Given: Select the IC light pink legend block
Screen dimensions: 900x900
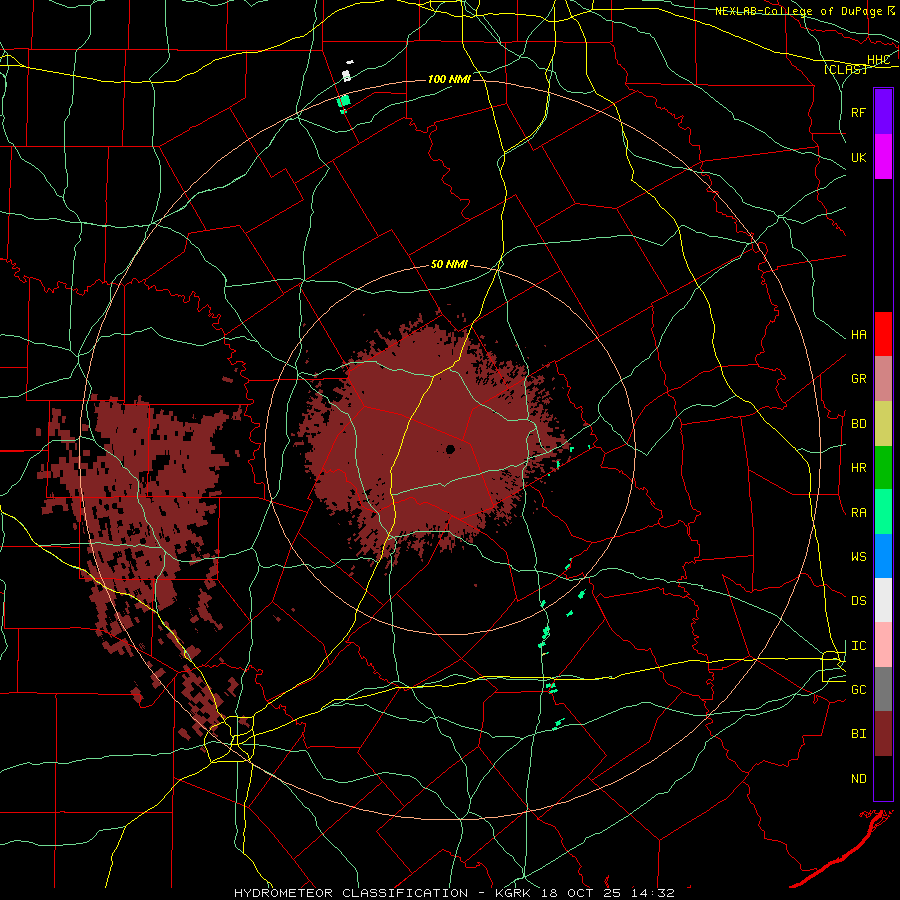Looking at the screenshot, I should pos(883,645).
